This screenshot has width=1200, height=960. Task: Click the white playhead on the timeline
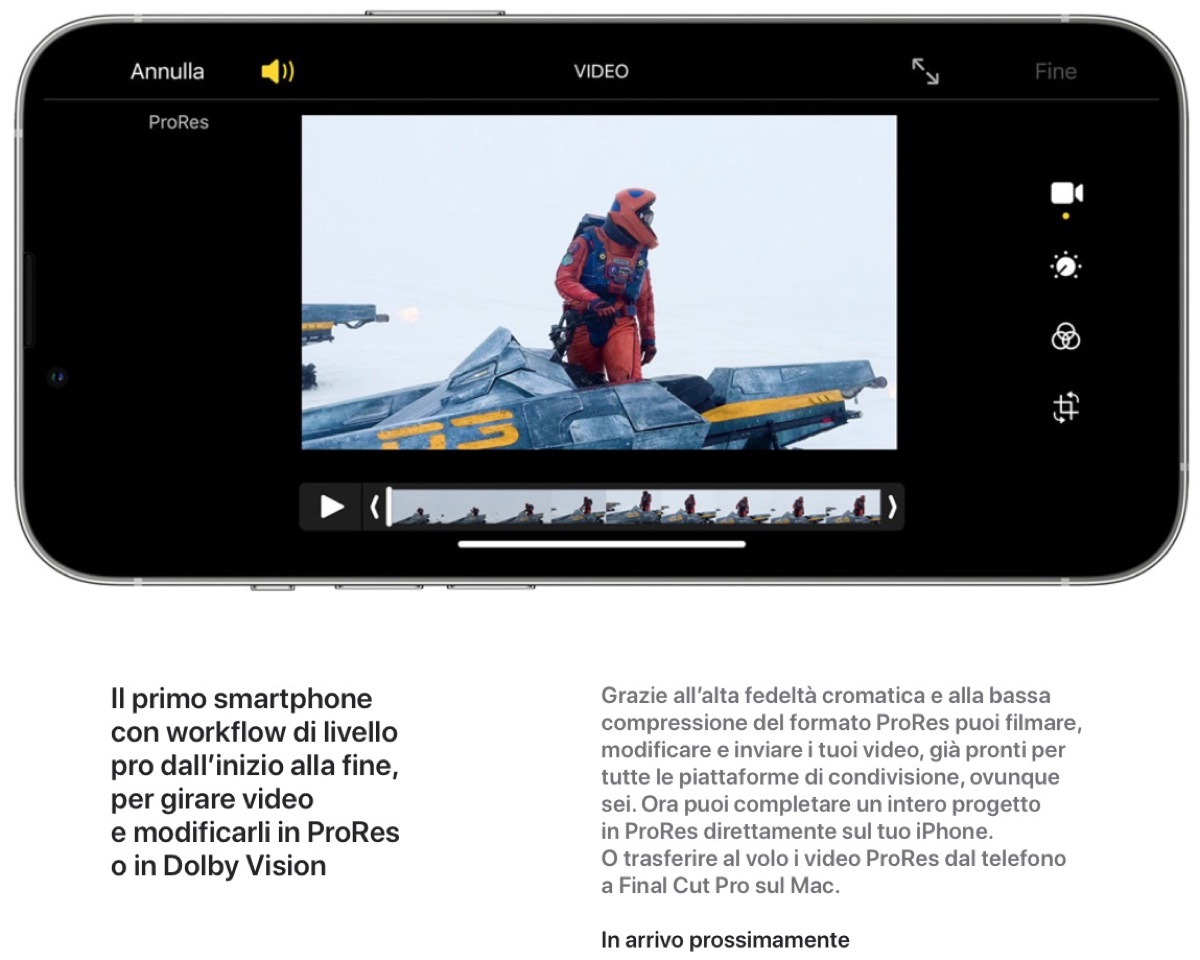click(388, 507)
